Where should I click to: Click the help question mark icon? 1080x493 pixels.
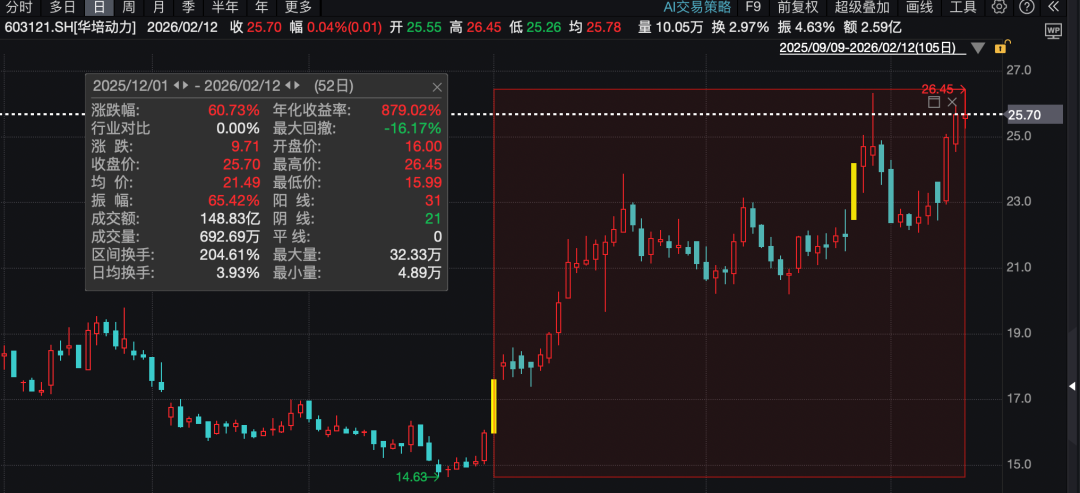[1024, 7]
